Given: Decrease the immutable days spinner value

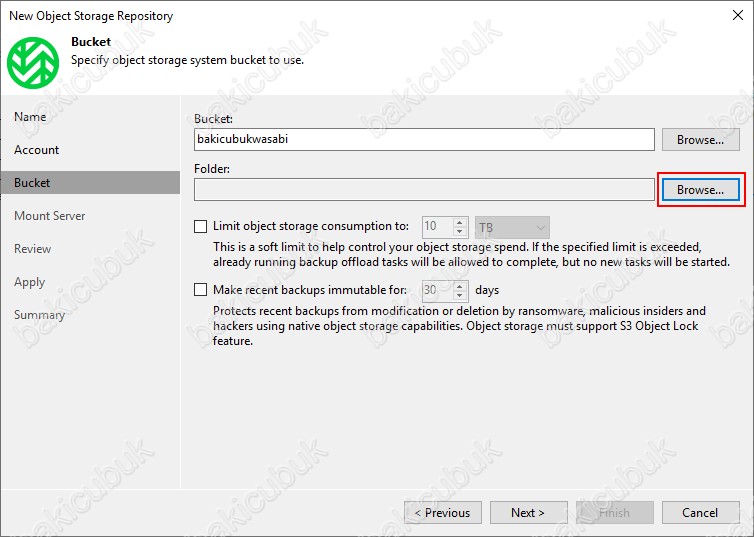Looking at the screenshot, I should click(460, 295).
